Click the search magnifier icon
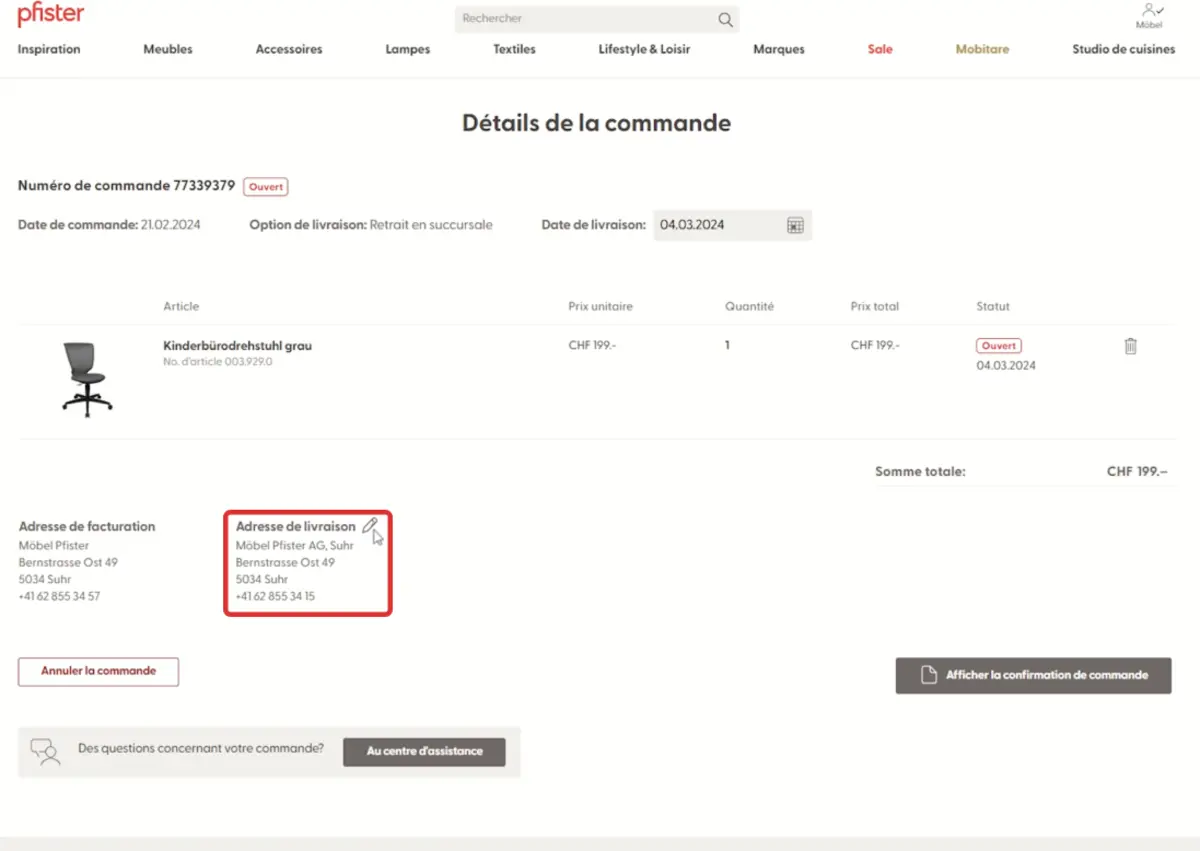This screenshot has height=851, width=1200. (x=725, y=19)
